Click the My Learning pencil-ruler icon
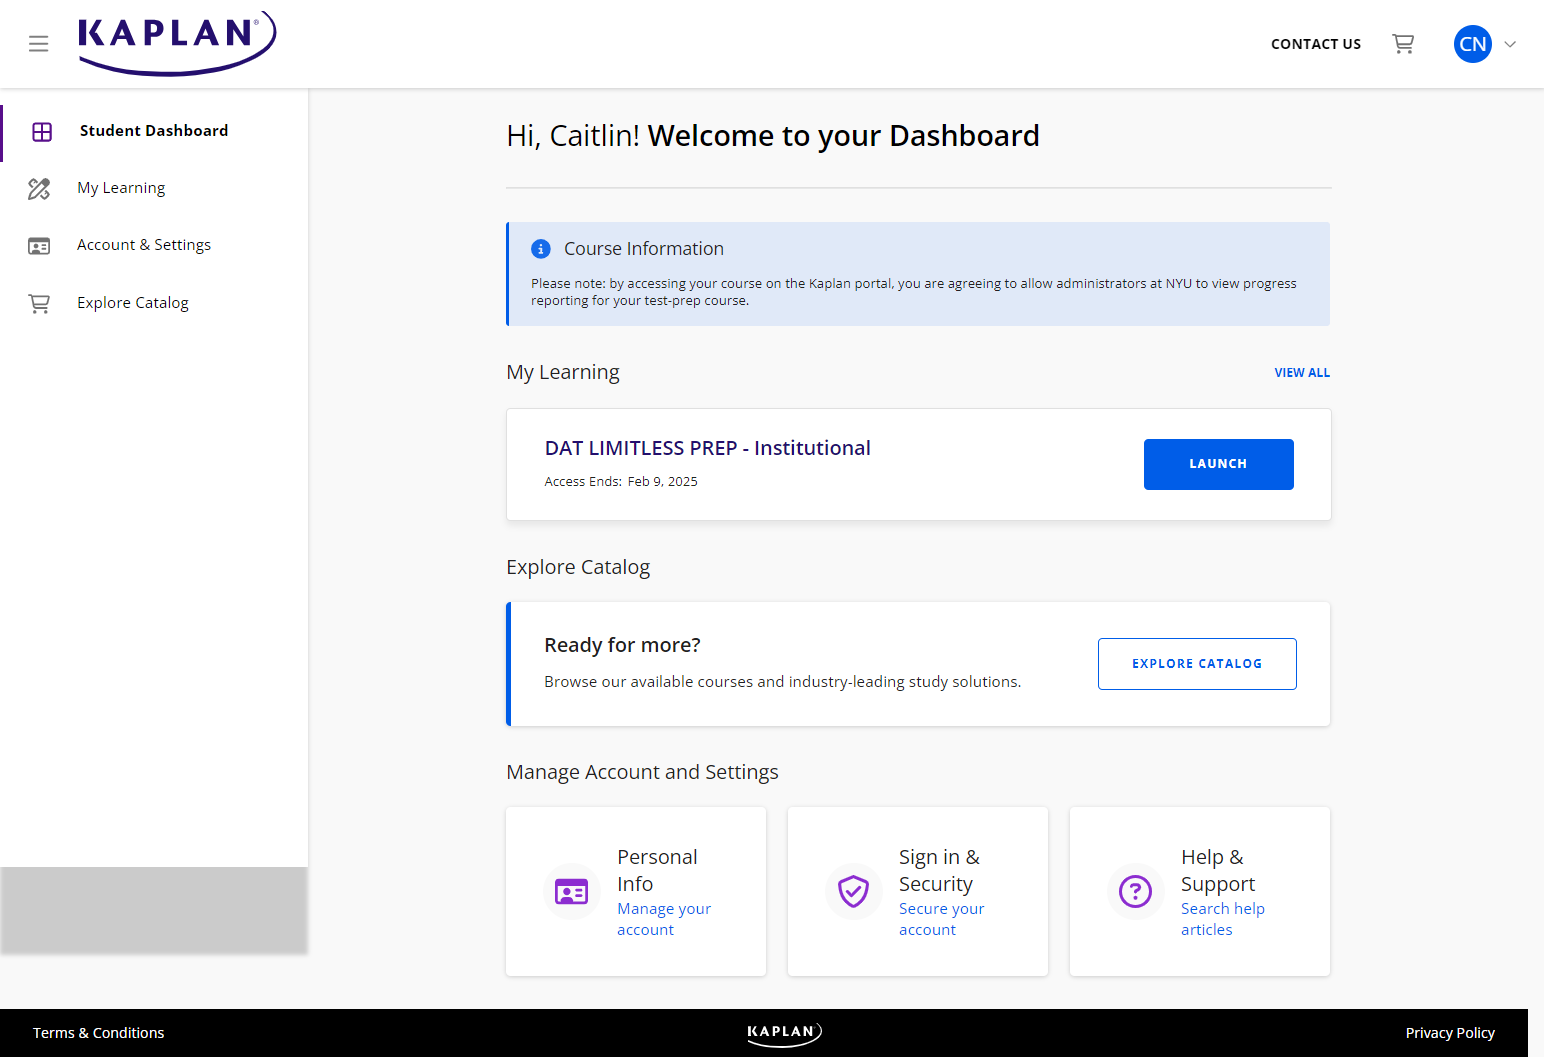 (x=39, y=188)
